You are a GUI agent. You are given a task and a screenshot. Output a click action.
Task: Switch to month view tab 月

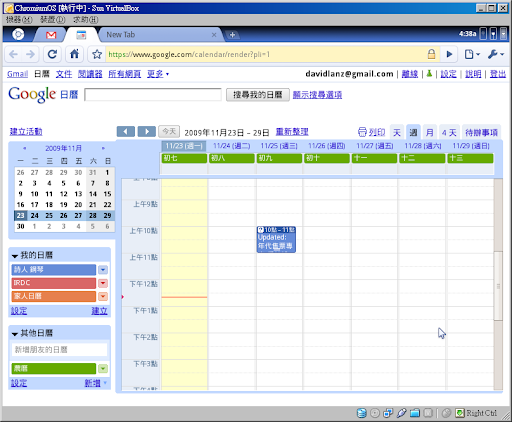point(430,133)
